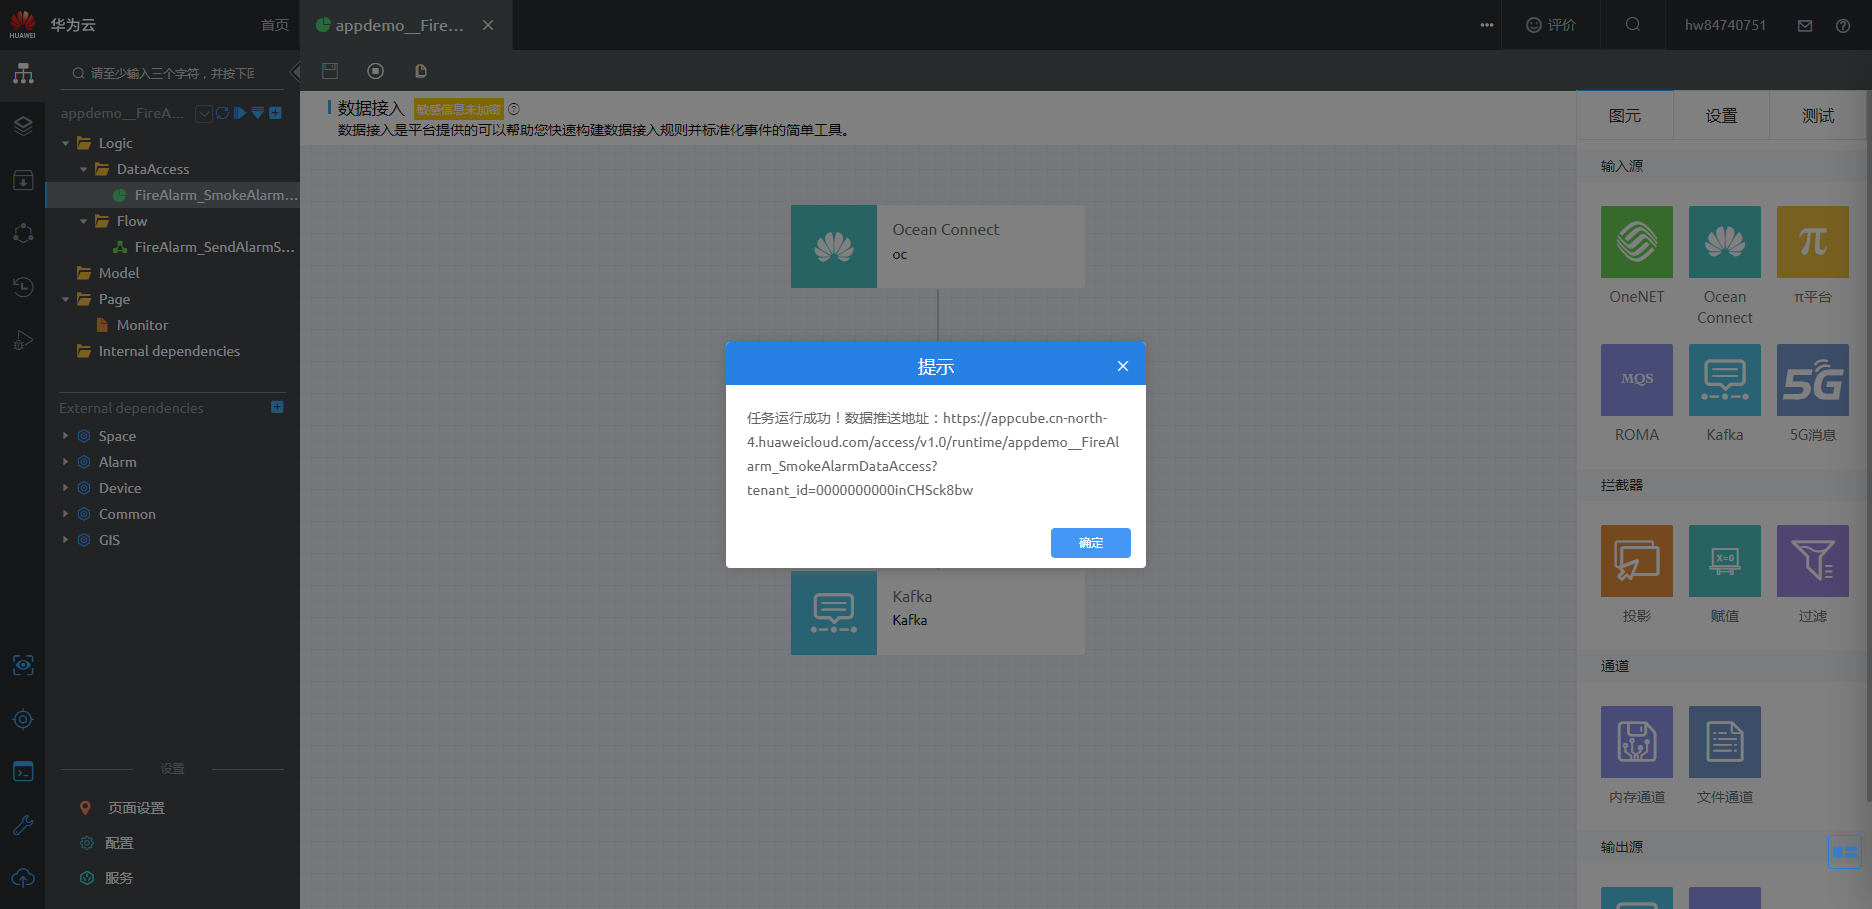Image resolution: width=1872 pixels, height=909 pixels.
Task: Click the document copy toolbar icon
Action: [x=421, y=71]
